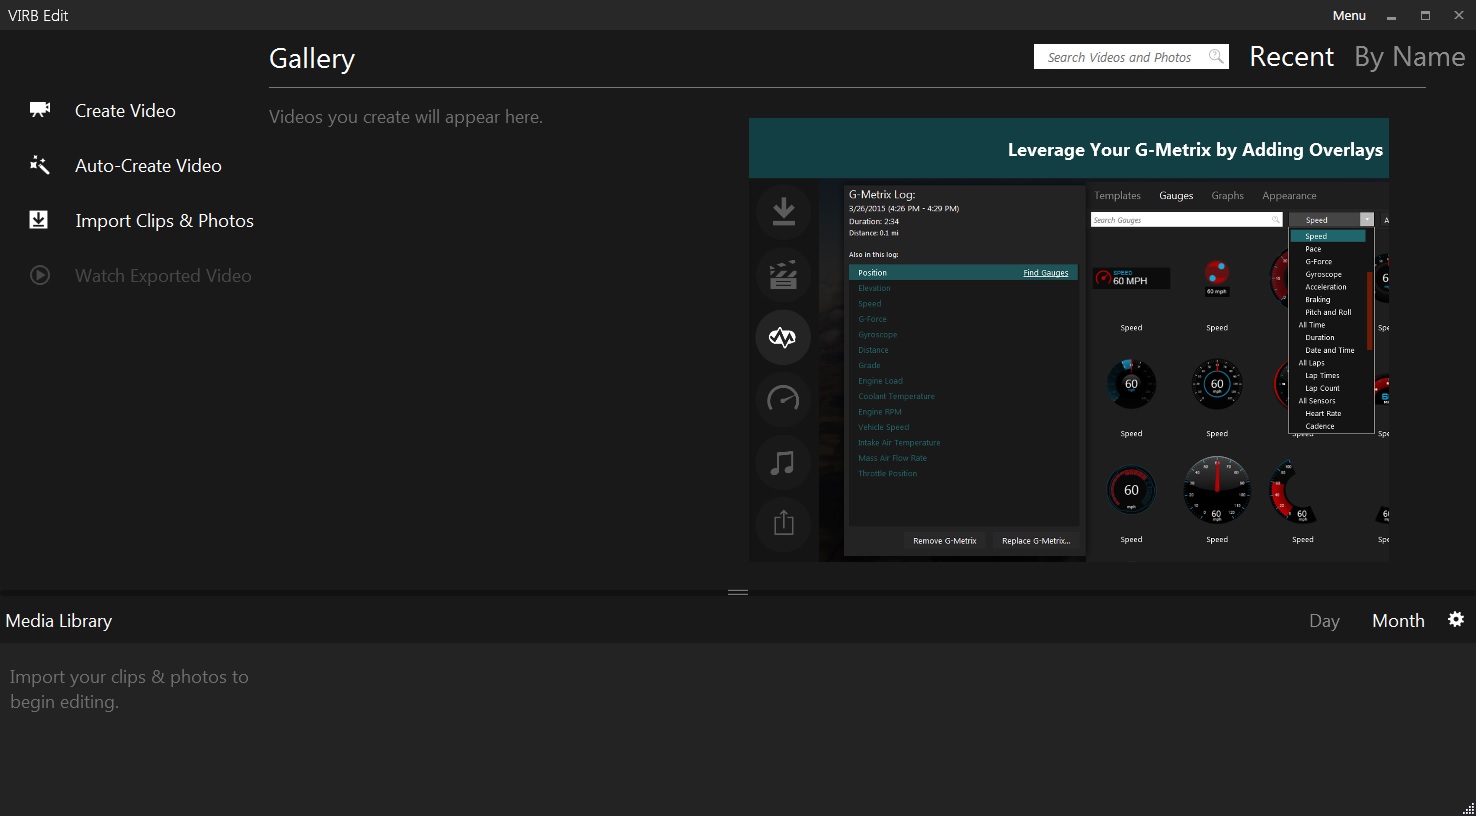Image resolution: width=1476 pixels, height=816 pixels.
Task: Click the Auto-Create Video magic wand icon
Action: pyautogui.click(x=40, y=165)
